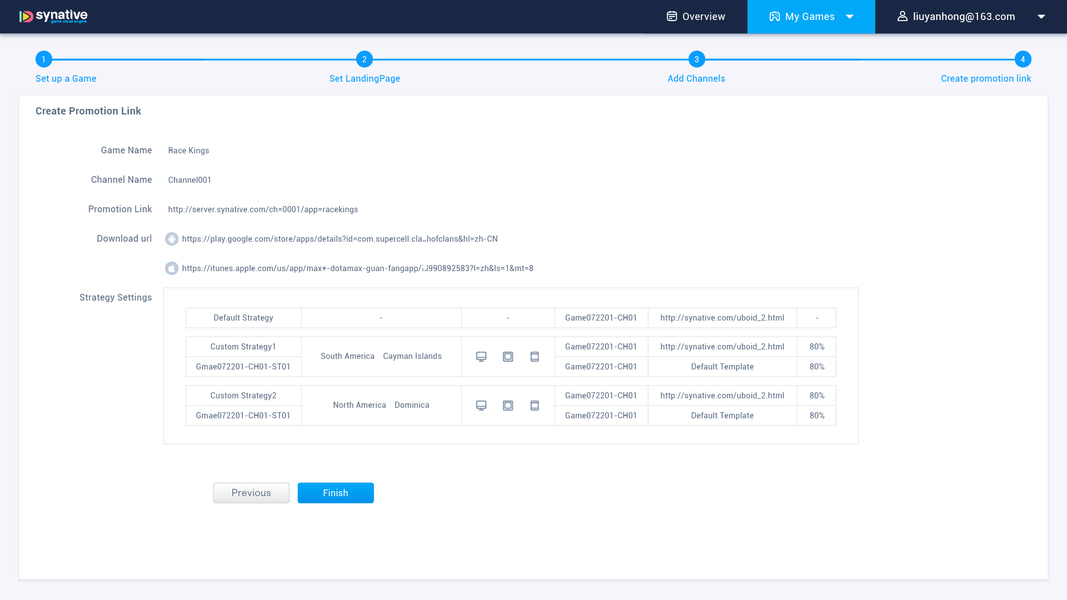Click Dominica region text
This screenshot has width=1067, height=600.
coord(412,405)
